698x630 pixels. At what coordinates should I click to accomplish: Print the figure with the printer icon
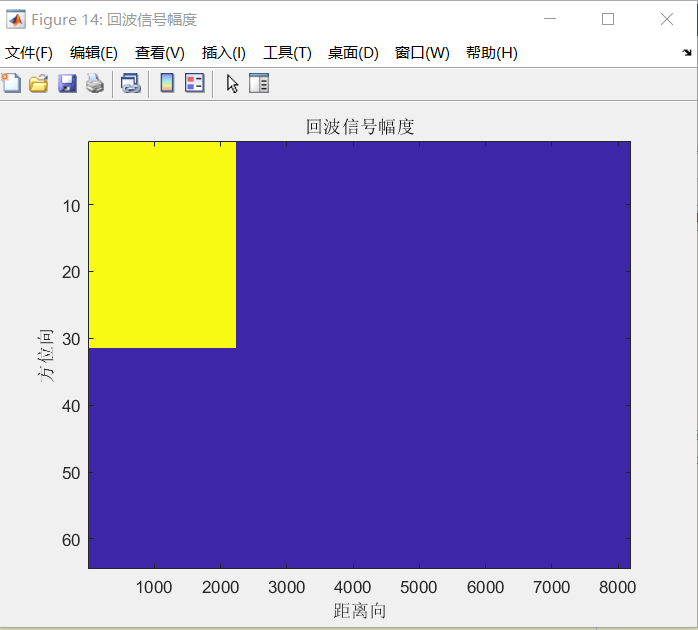tap(95, 83)
